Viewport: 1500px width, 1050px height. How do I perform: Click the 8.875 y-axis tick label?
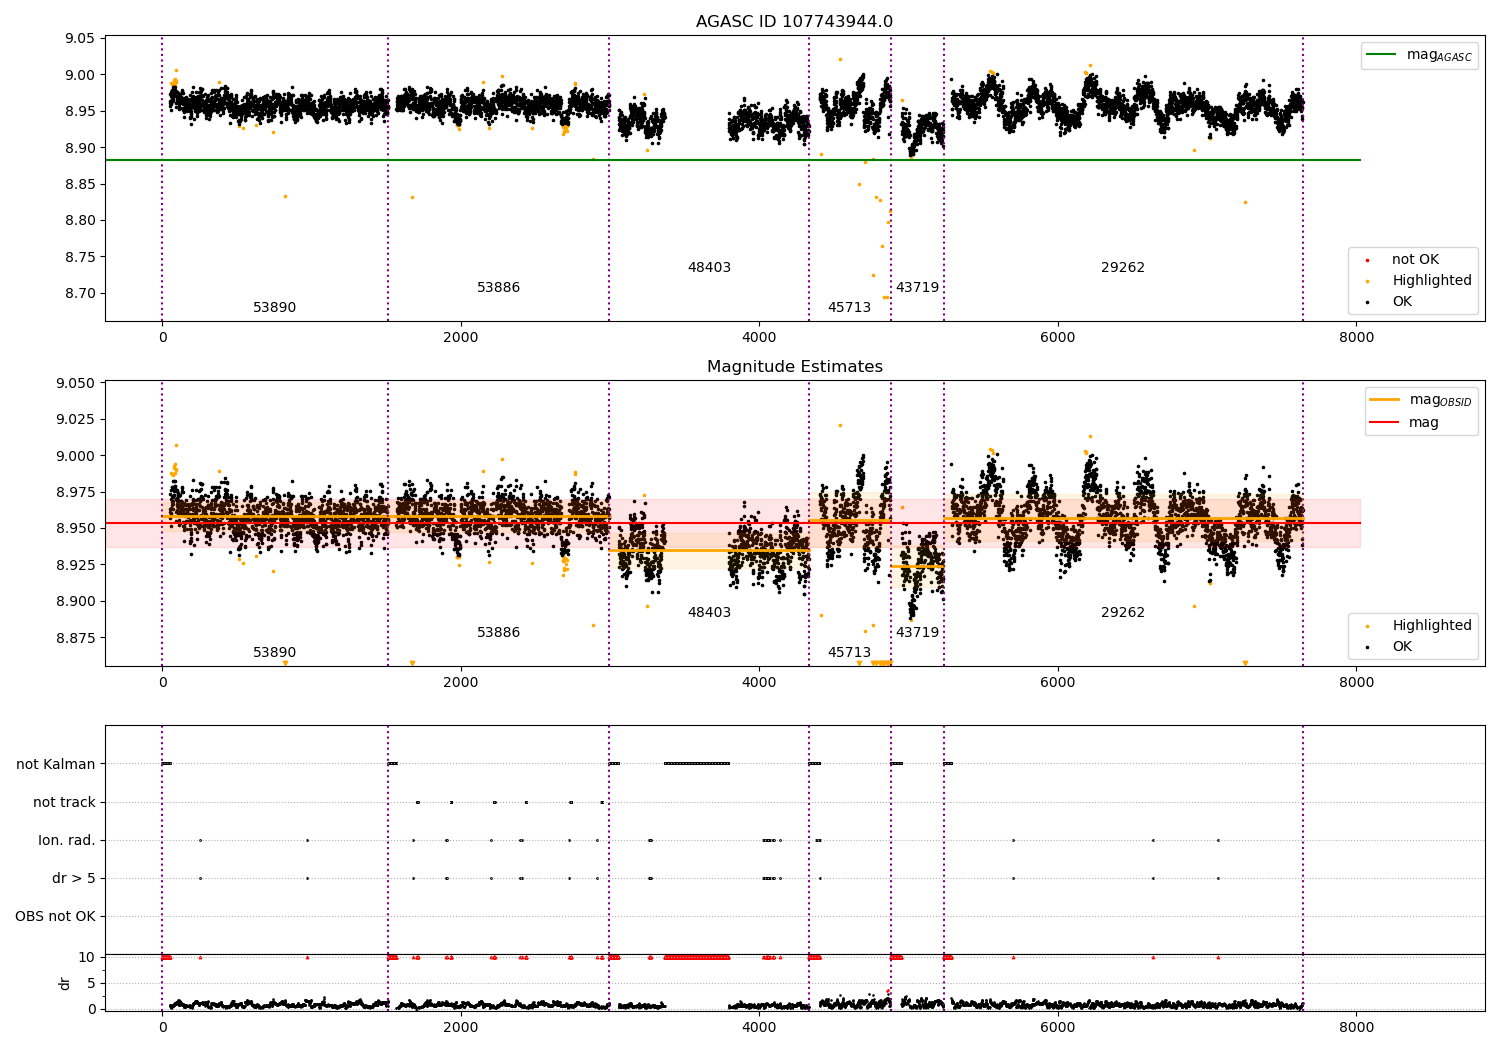75,639
